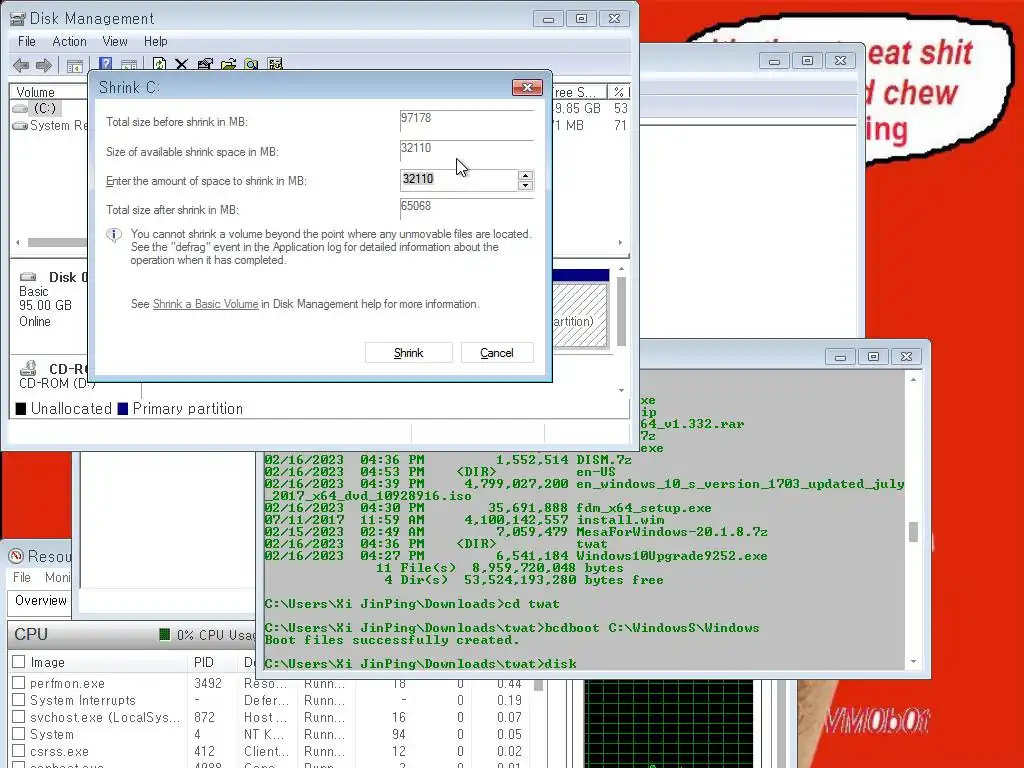Click the Disk 0 drive icon
1024x768 pixels.
pyautogui.click(x=28, y=277)
